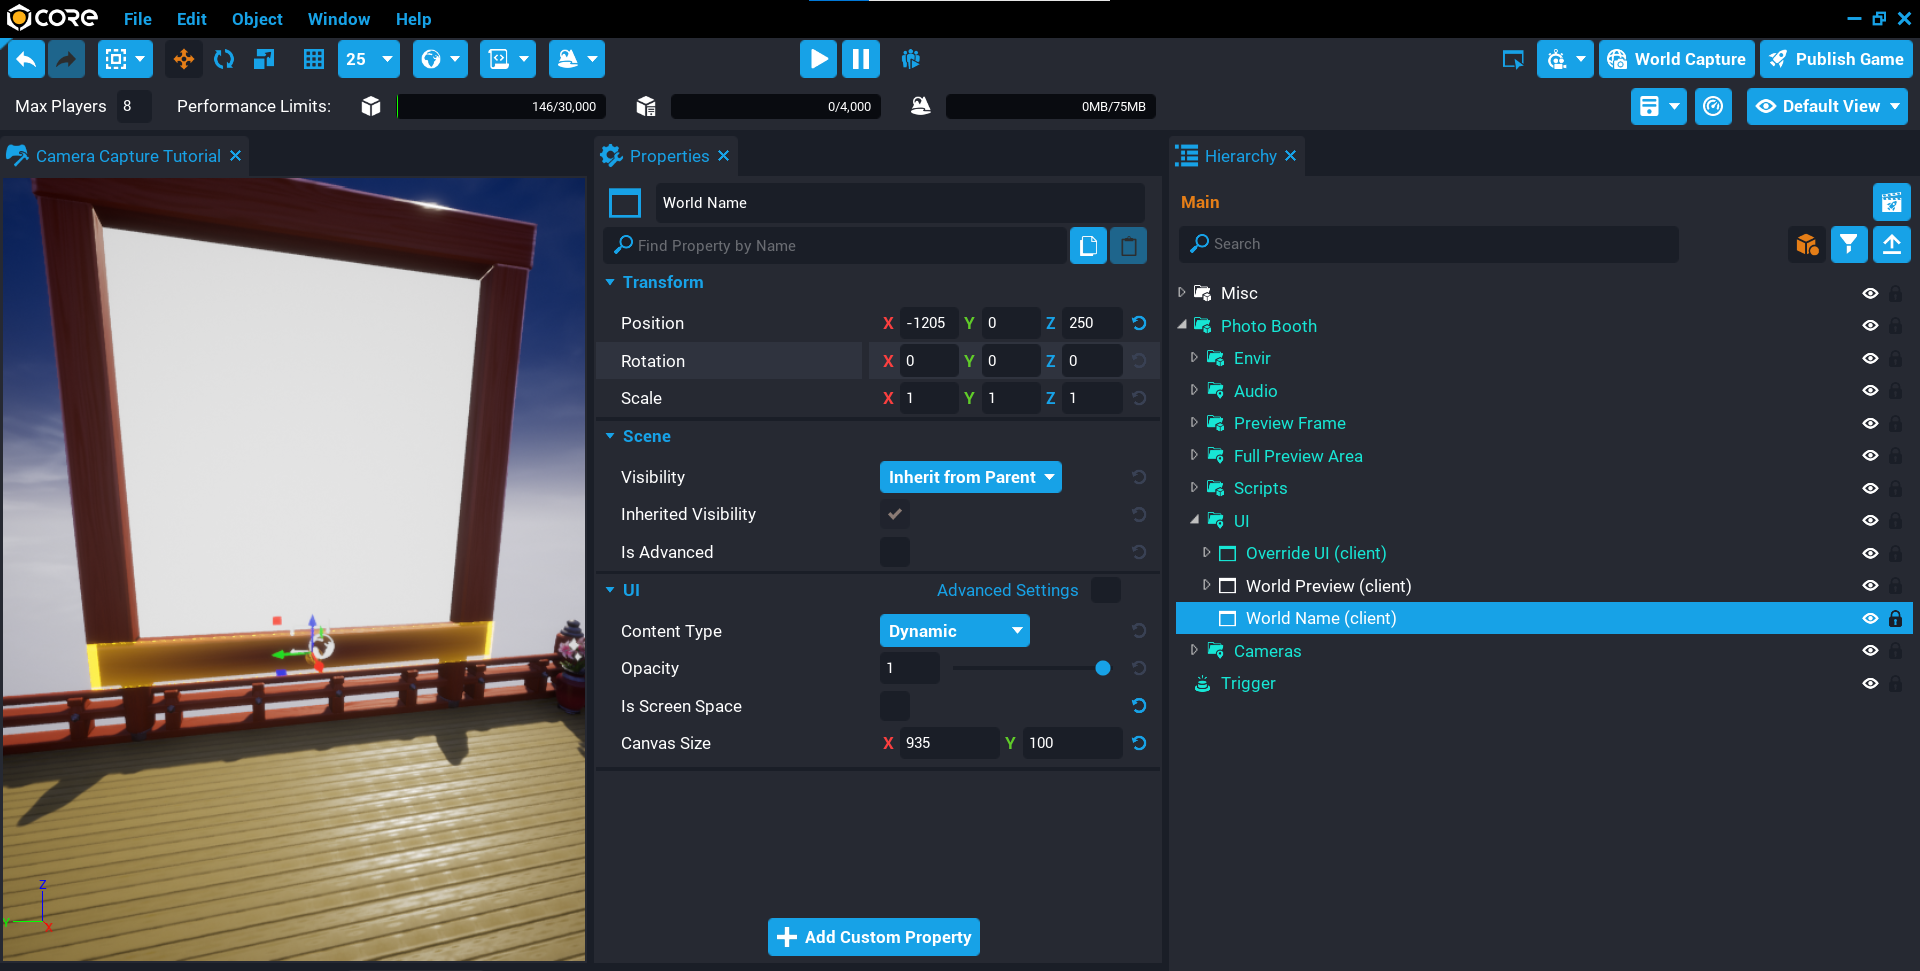Click the Undo arrow icon
The image size is (1920, 971).
(26, 59)
